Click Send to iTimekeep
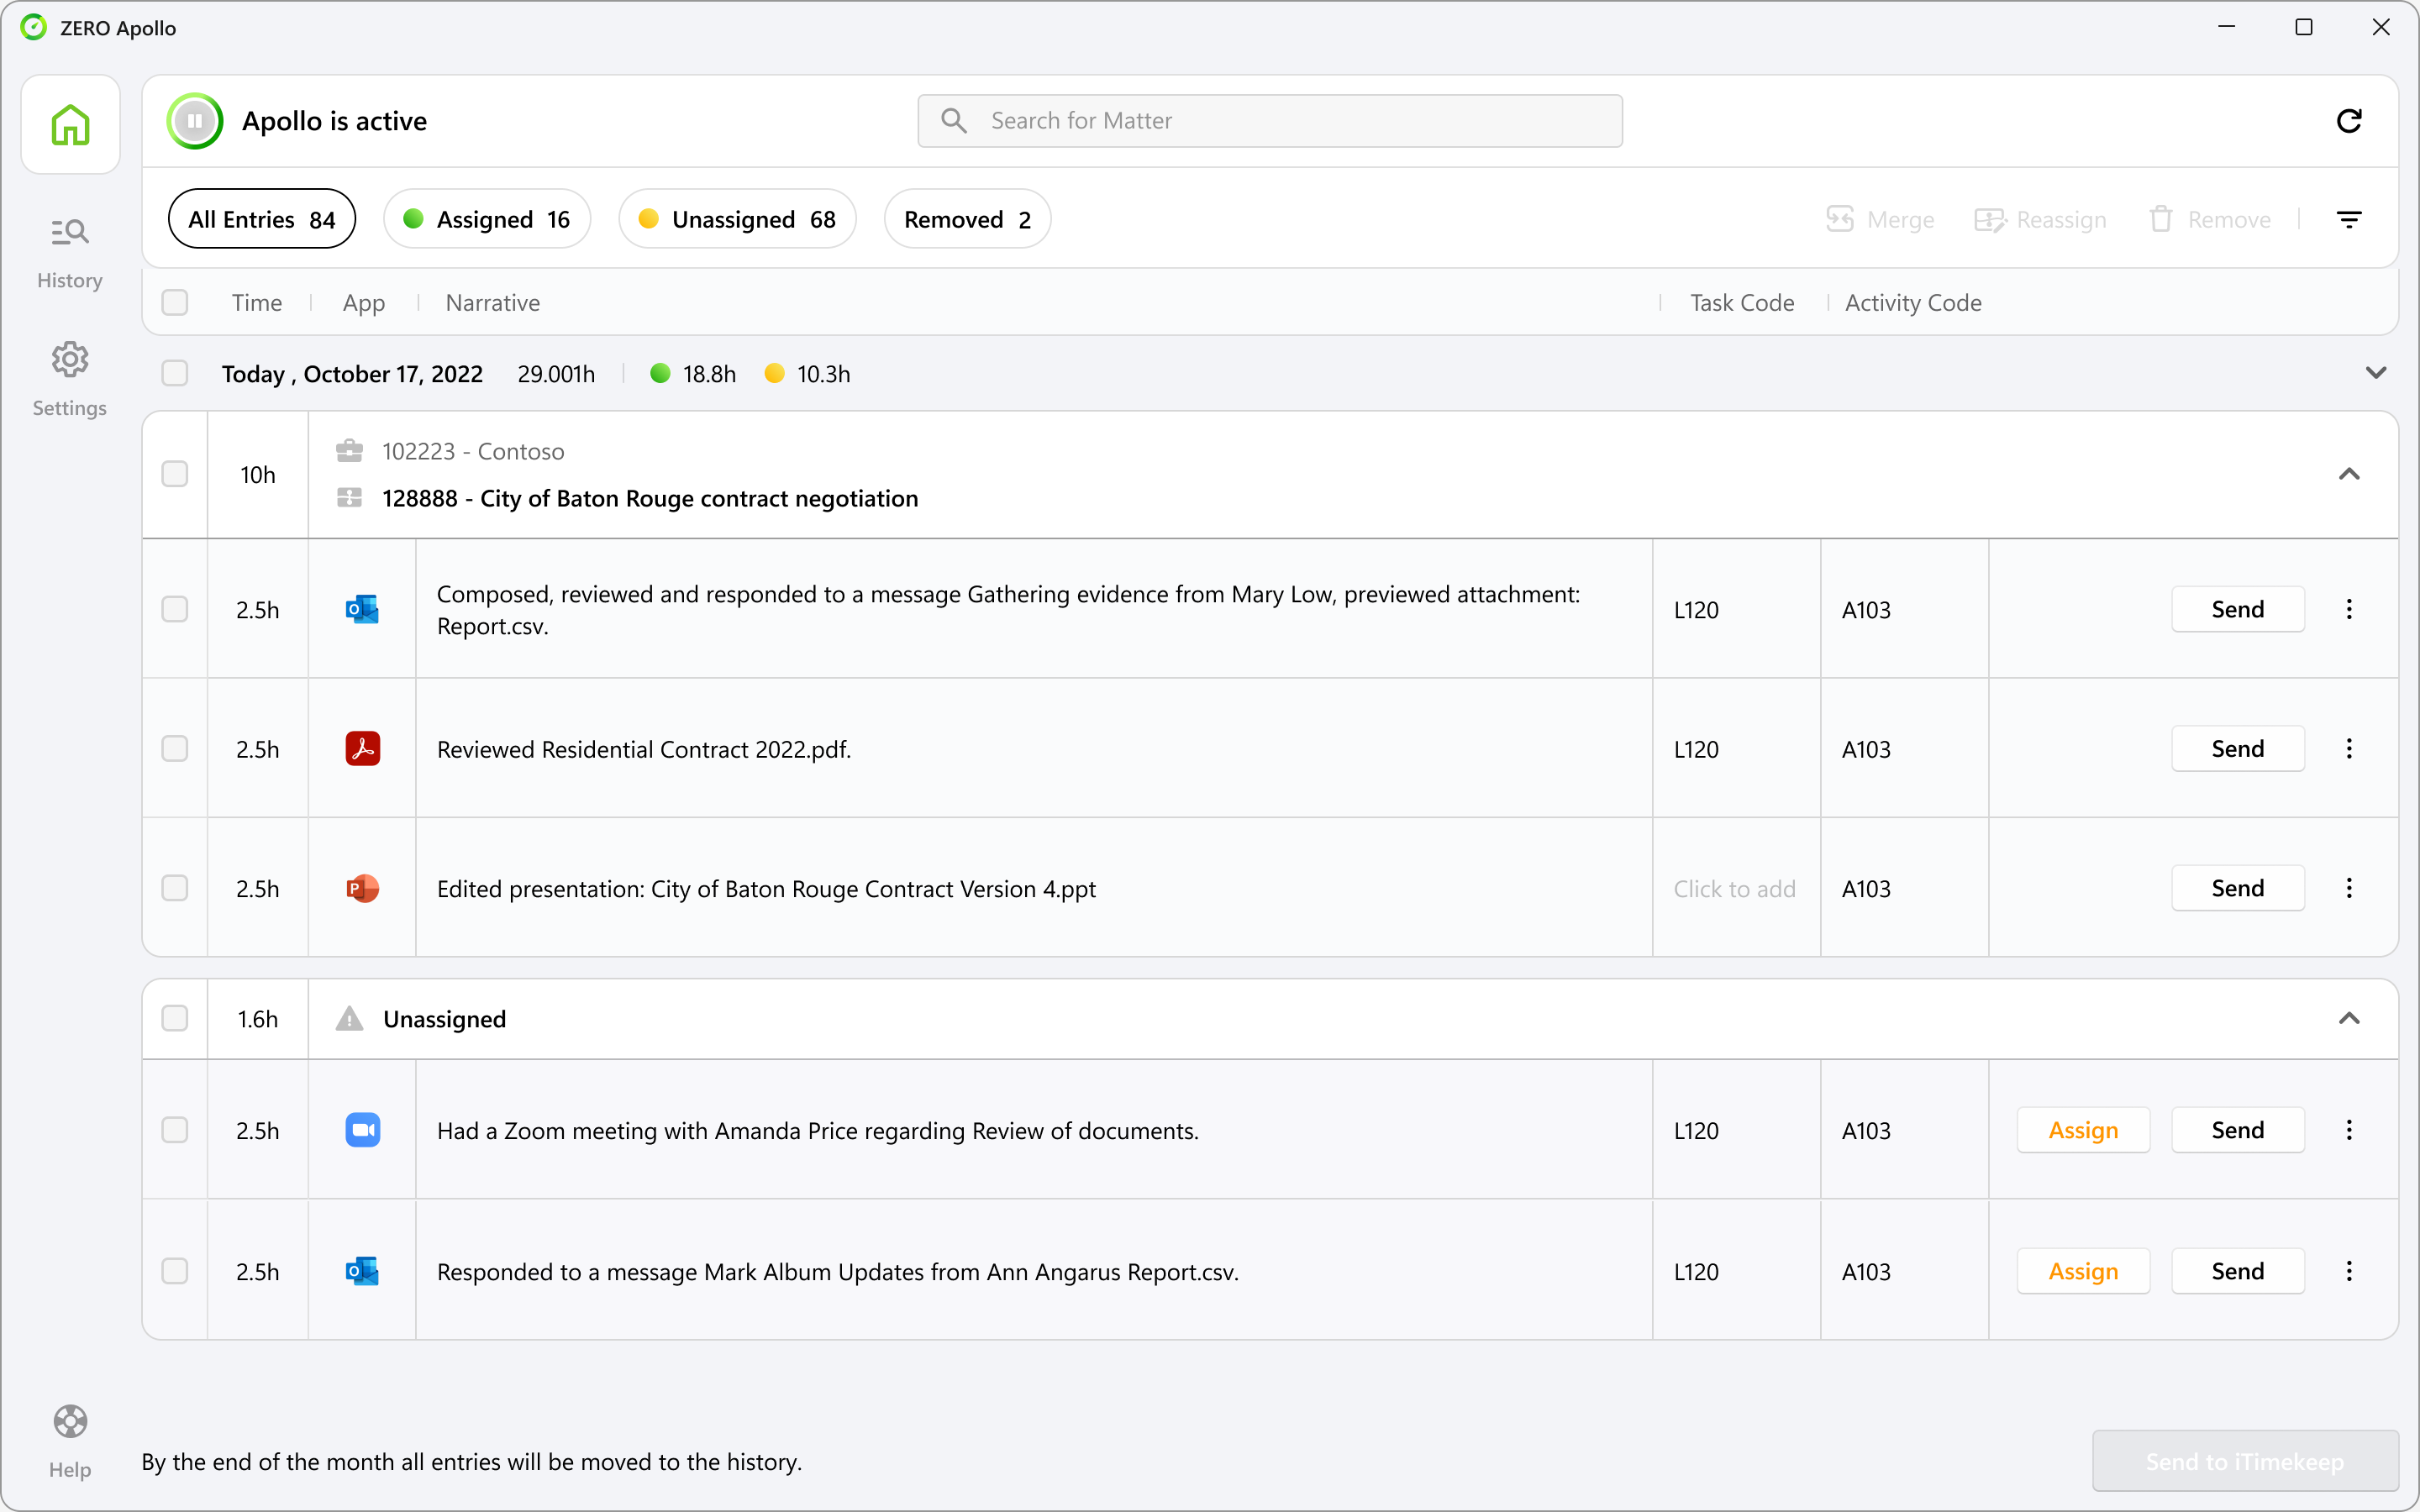Screen dimensions: 2420x1512 click(2244, 1461)
